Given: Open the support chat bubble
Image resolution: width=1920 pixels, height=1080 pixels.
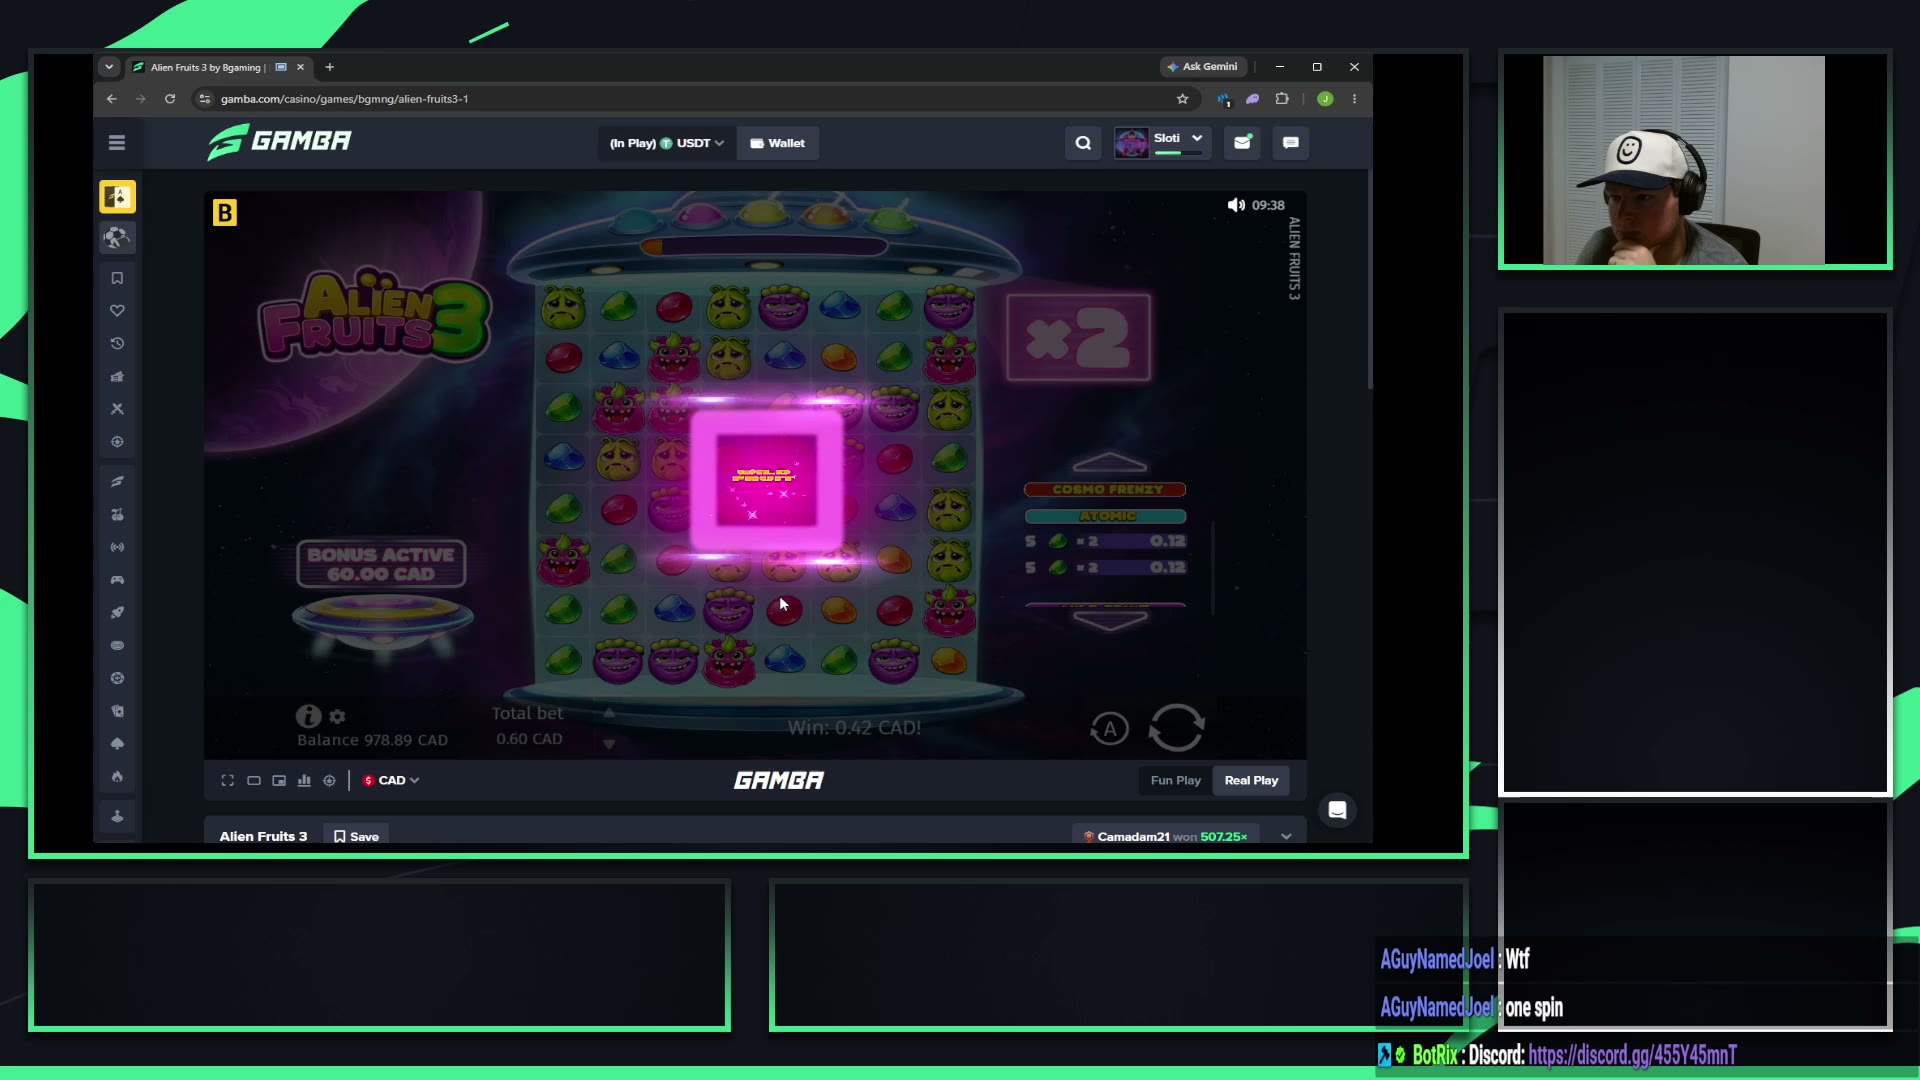Looking at the screenshot, I should coord(1337,810).
